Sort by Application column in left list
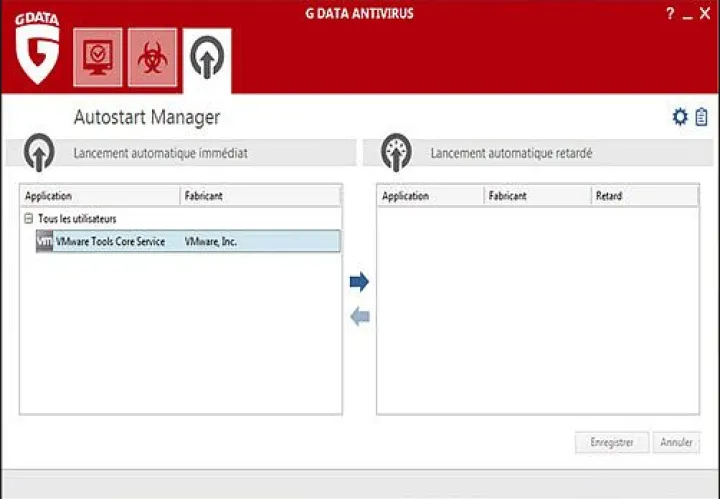Viewport: 720px width, 499px height. tap(100, 196)
